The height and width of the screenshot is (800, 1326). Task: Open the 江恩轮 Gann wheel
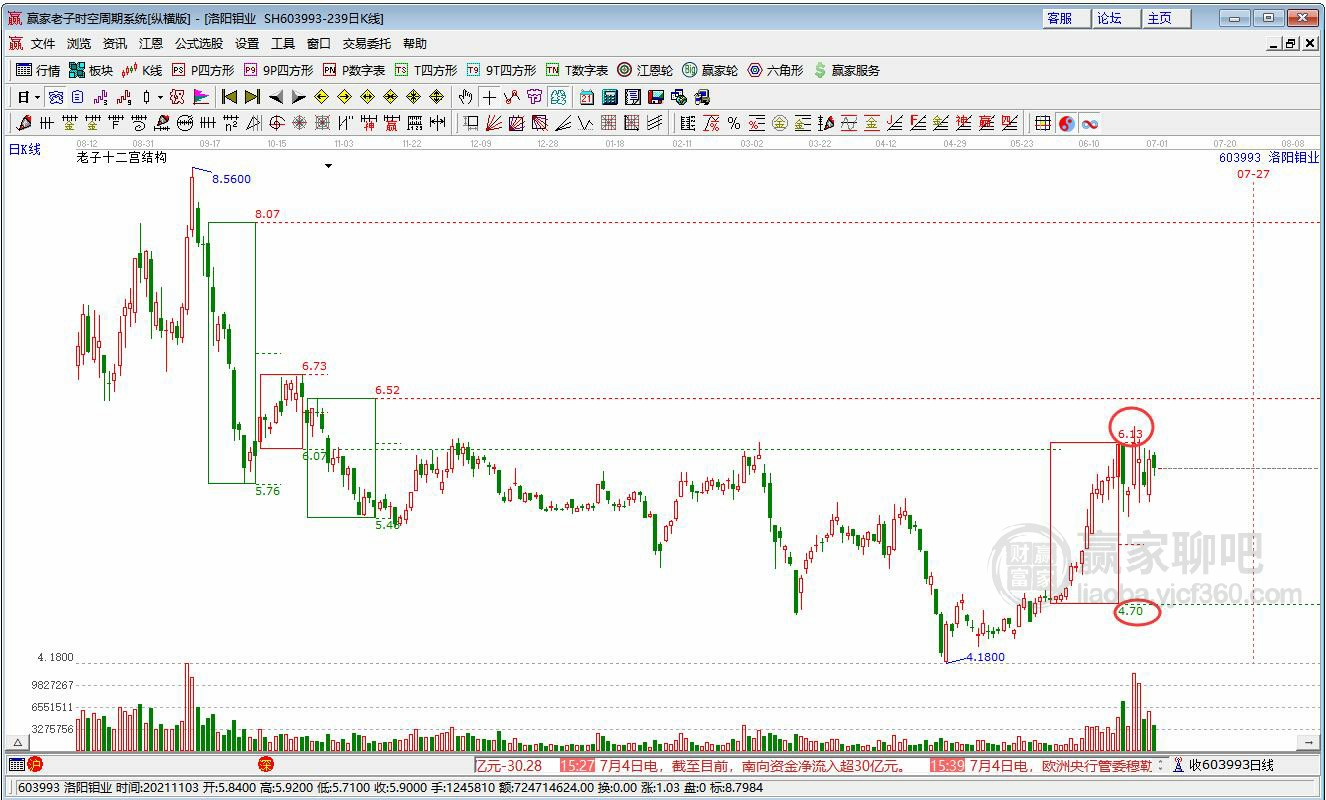coord(645,70)
